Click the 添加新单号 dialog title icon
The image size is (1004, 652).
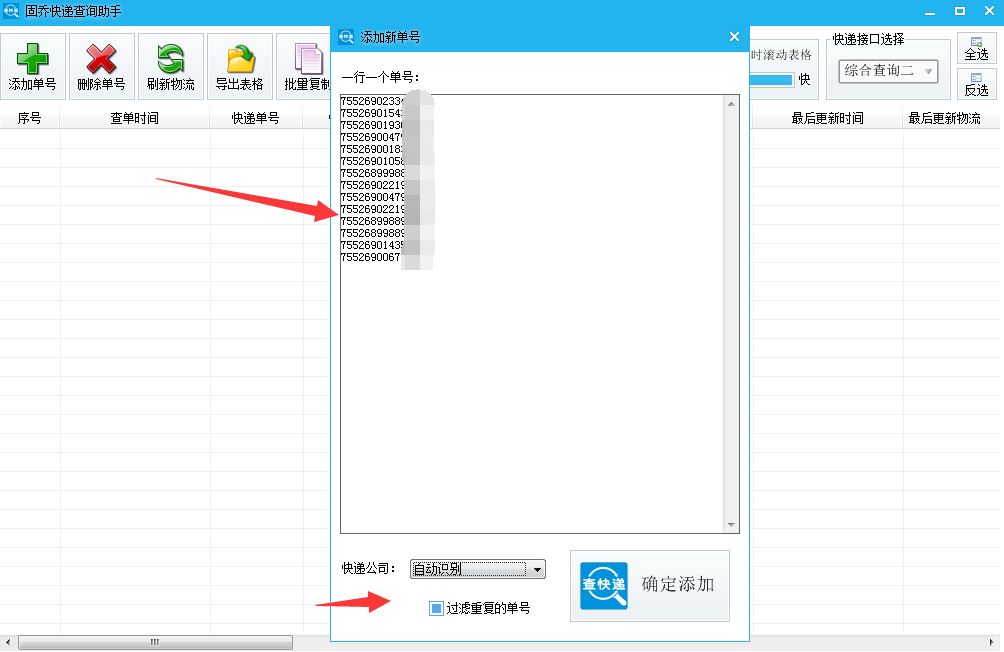(346, 37)
